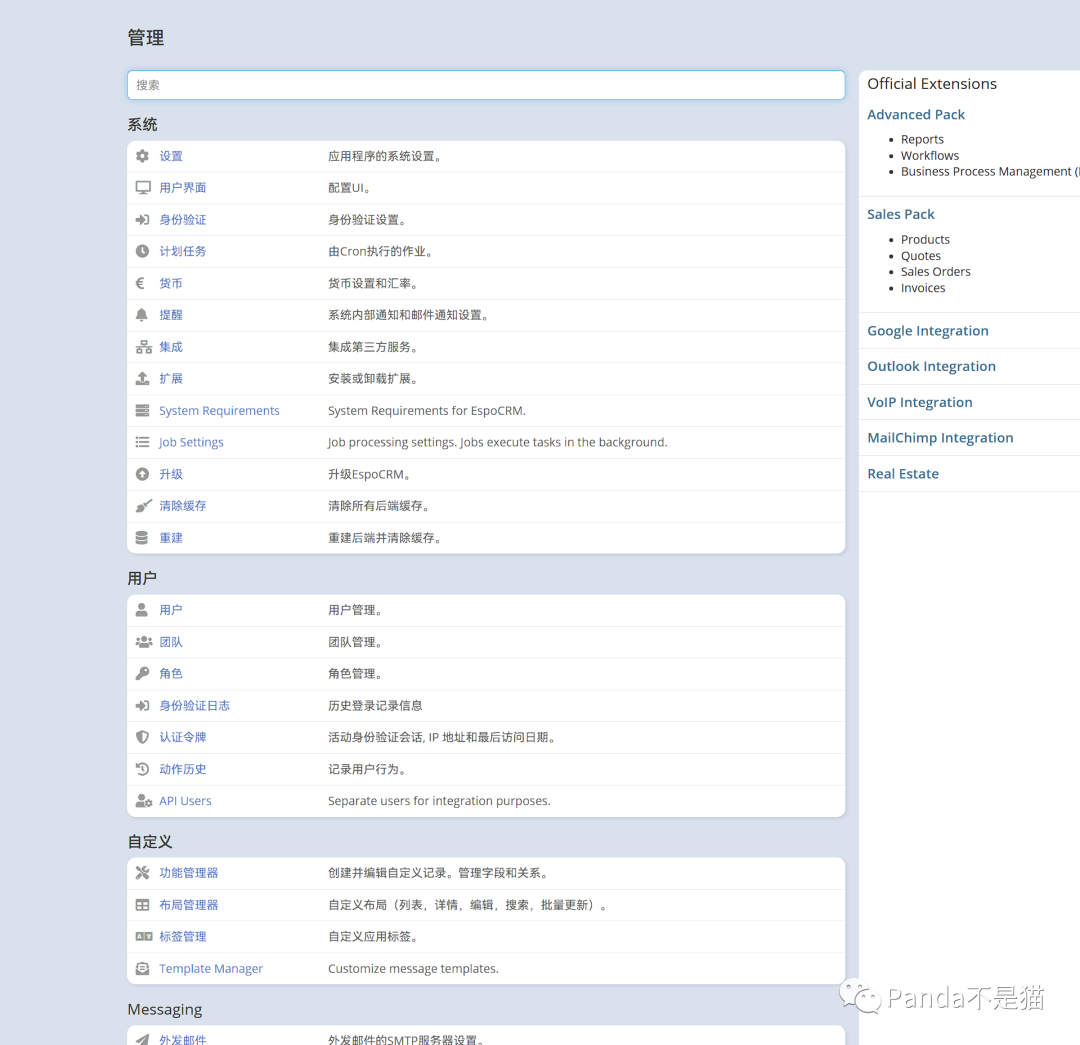Open the 动作历史 link
Viewport: 1080px width, 1045px height.
click(183, 769)
